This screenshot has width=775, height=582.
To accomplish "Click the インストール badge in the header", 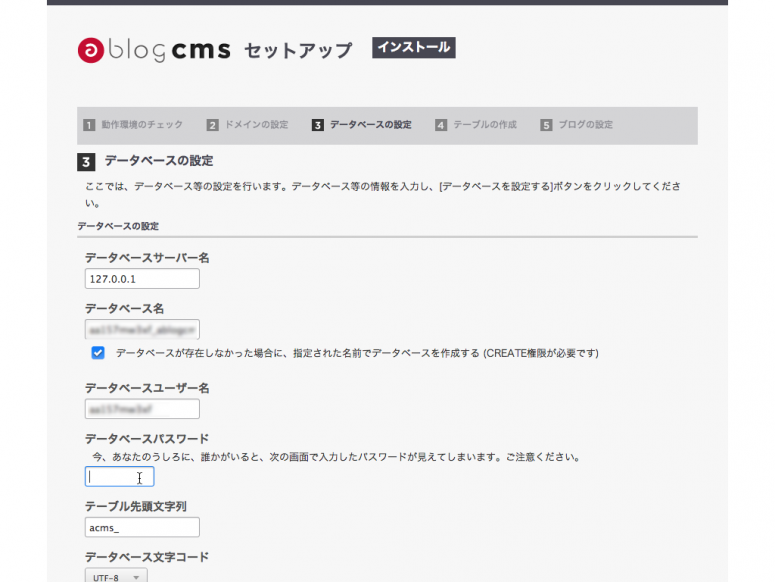I will [x=413, y=47].
